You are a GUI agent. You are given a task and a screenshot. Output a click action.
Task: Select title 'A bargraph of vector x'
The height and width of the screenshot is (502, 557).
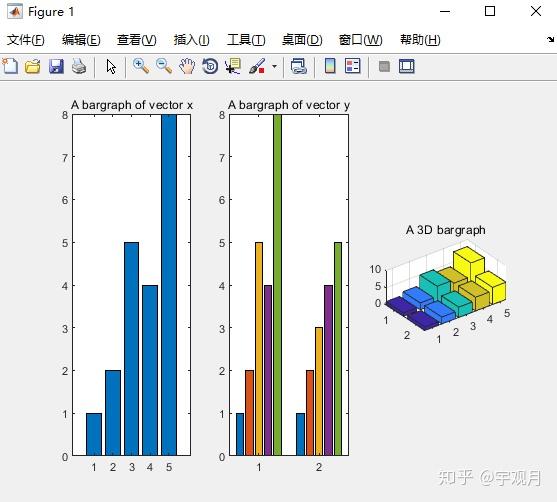(132, 105)
